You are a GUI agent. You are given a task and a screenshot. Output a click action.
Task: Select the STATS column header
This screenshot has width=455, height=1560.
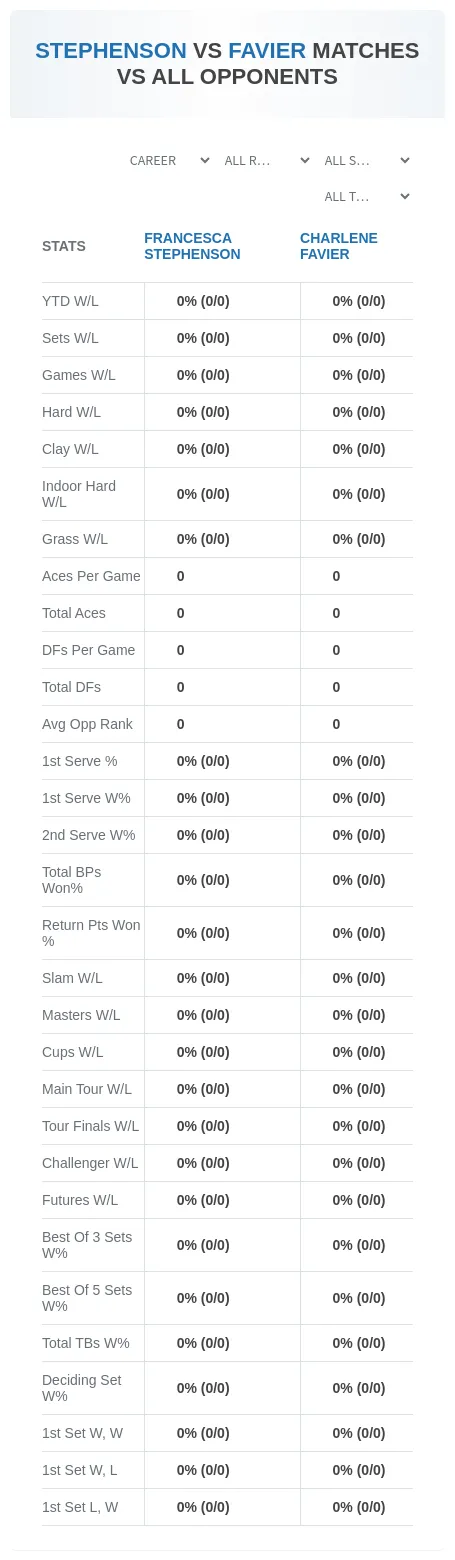[x=64, y=246]
